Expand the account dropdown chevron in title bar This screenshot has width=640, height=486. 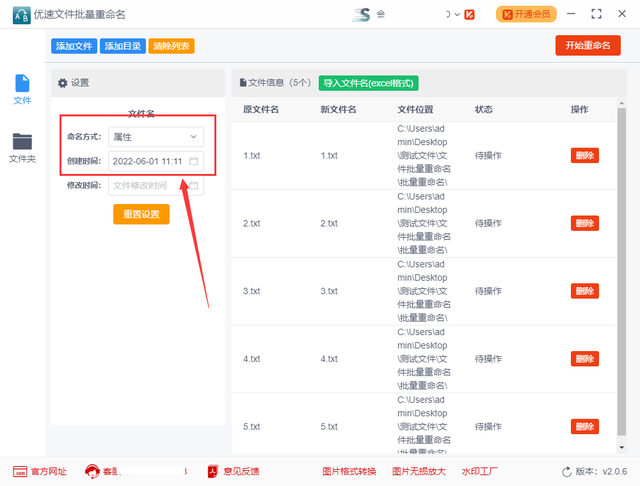tap(457, 15)
